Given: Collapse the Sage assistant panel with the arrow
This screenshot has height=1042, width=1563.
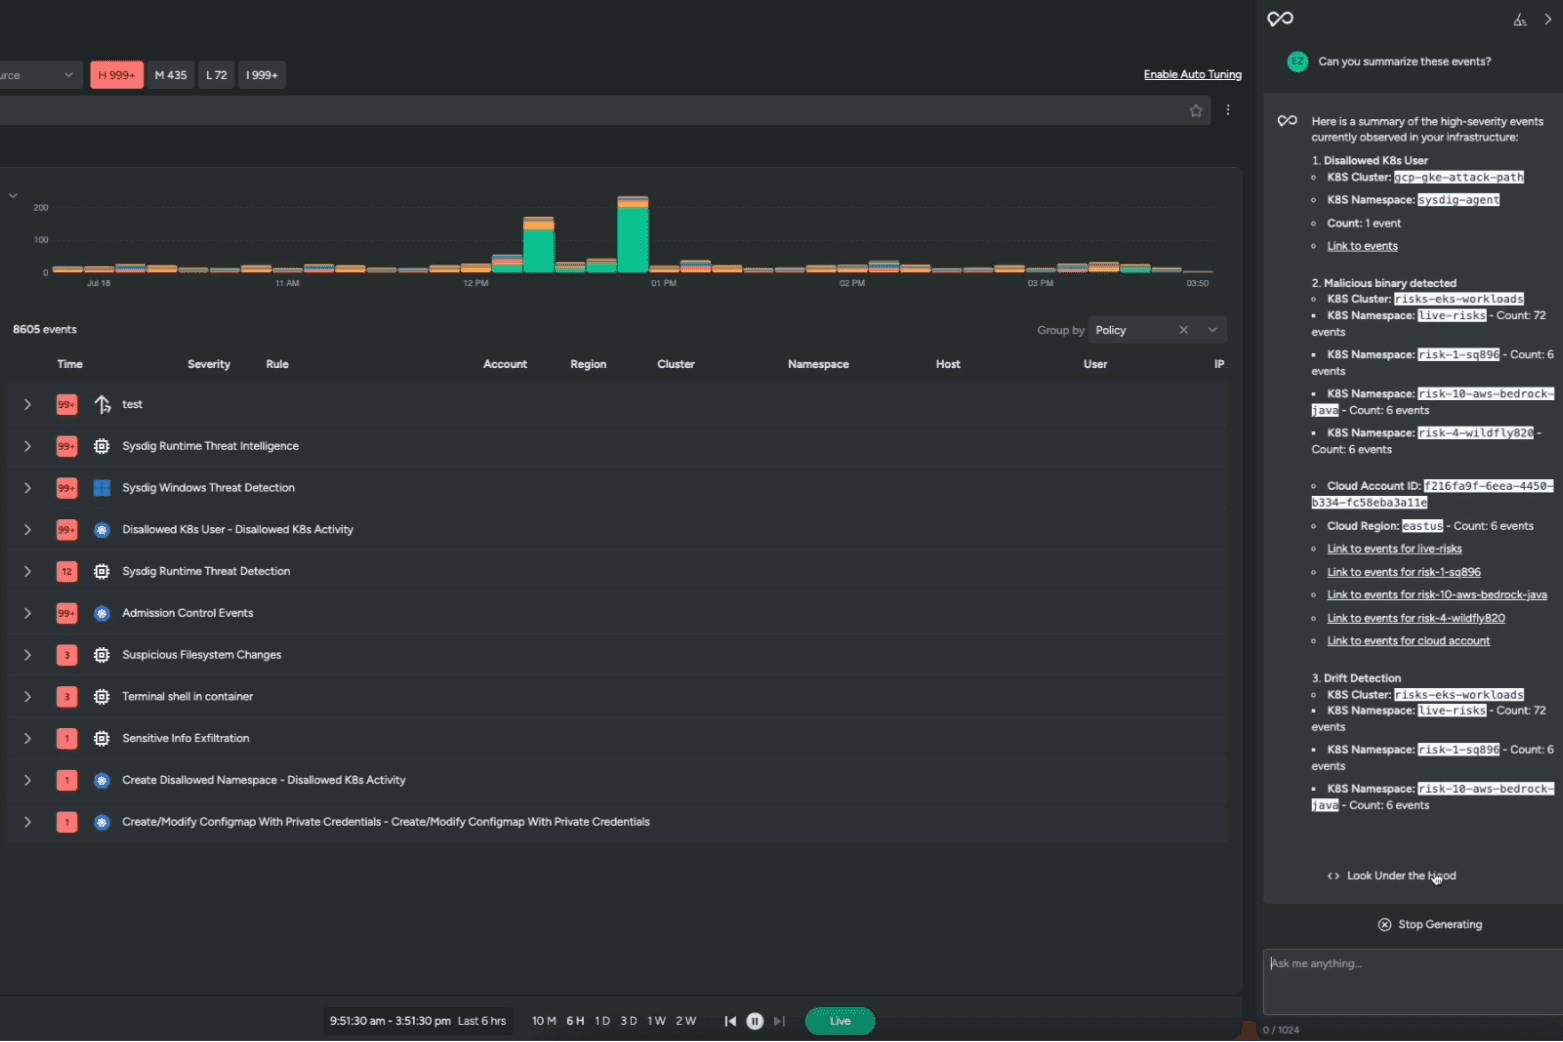Looking at the screenshot, I should pos(1548,19).
